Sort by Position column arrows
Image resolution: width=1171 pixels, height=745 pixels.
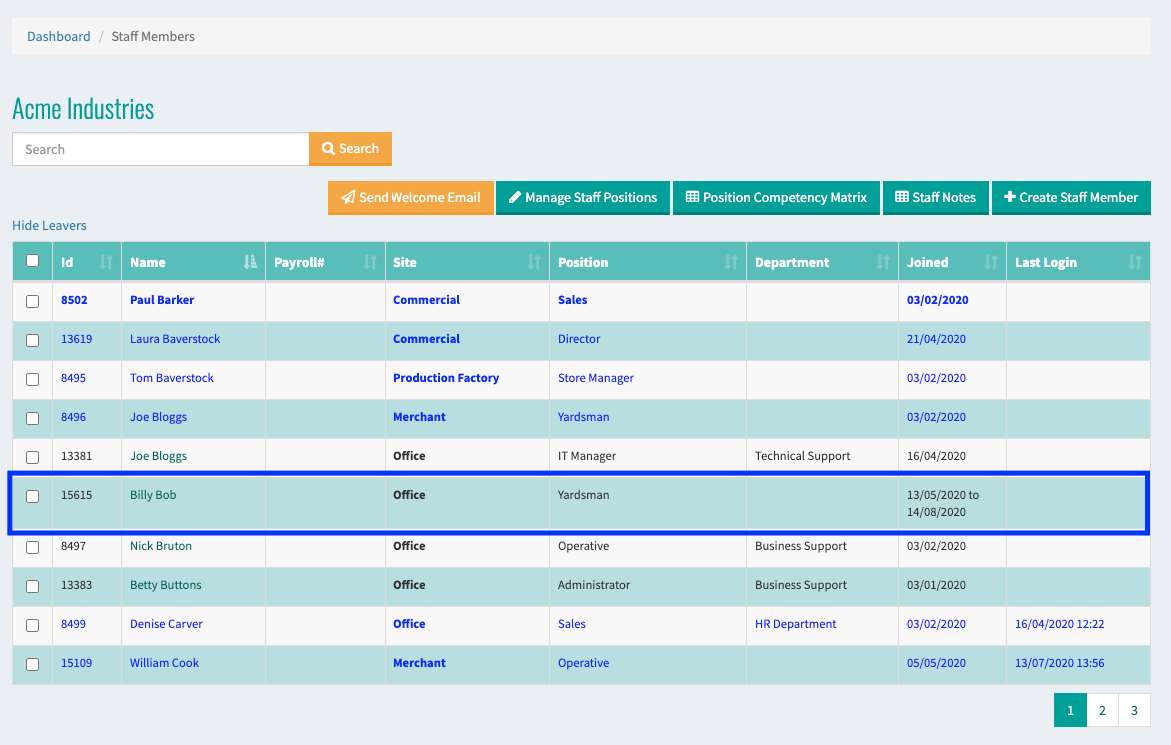pos(731,262)
